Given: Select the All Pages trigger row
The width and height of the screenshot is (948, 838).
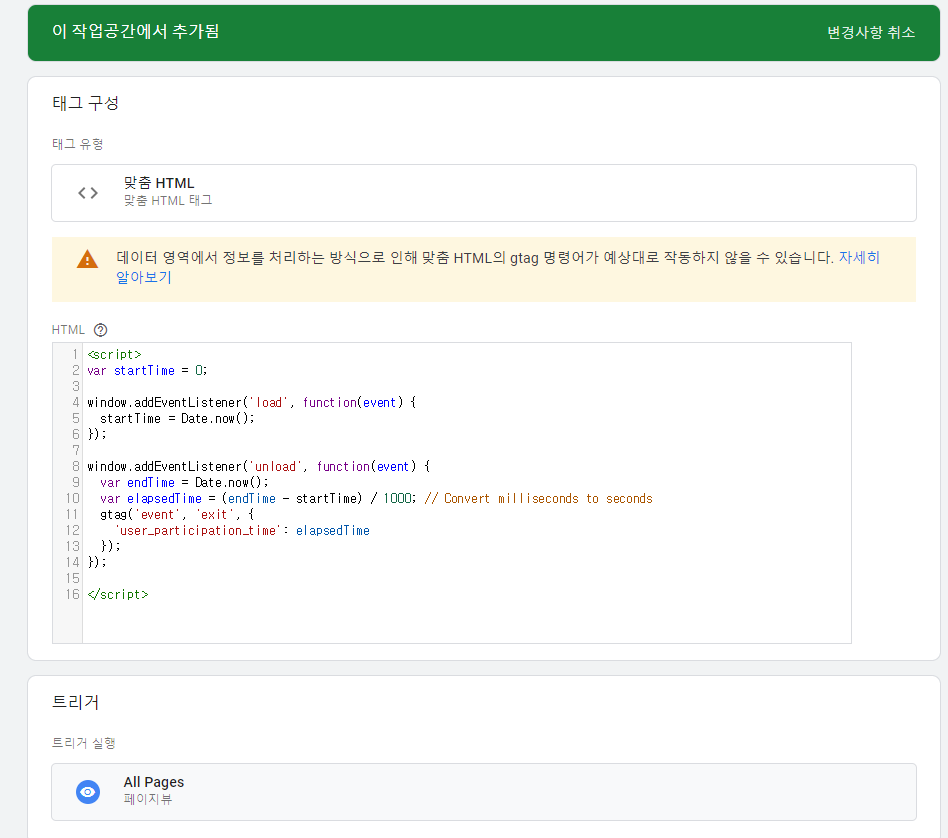Looking at the screenshot, I should (x=484, y=792).
